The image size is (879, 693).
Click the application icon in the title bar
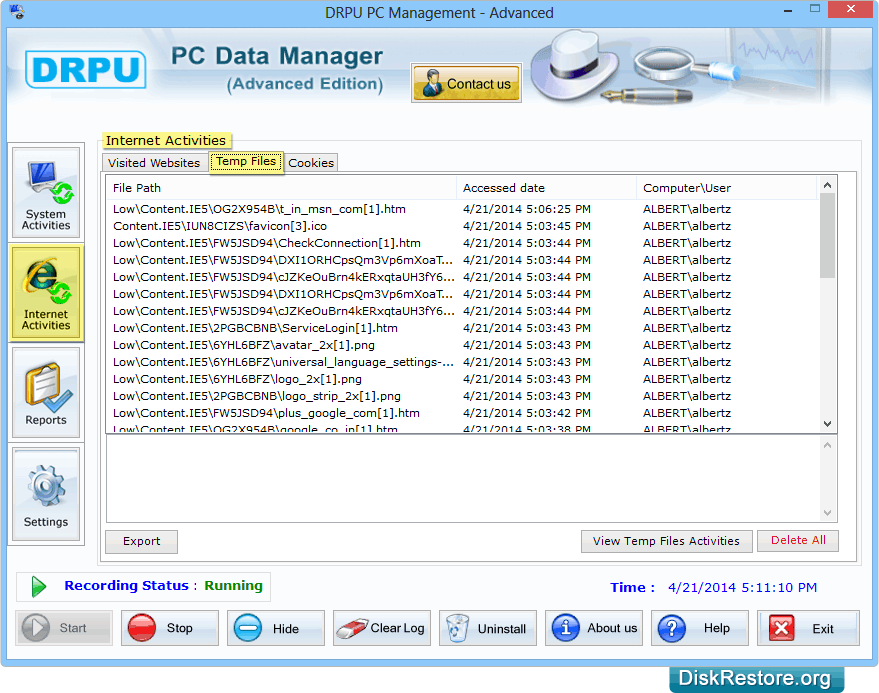(x=17, y=11)
